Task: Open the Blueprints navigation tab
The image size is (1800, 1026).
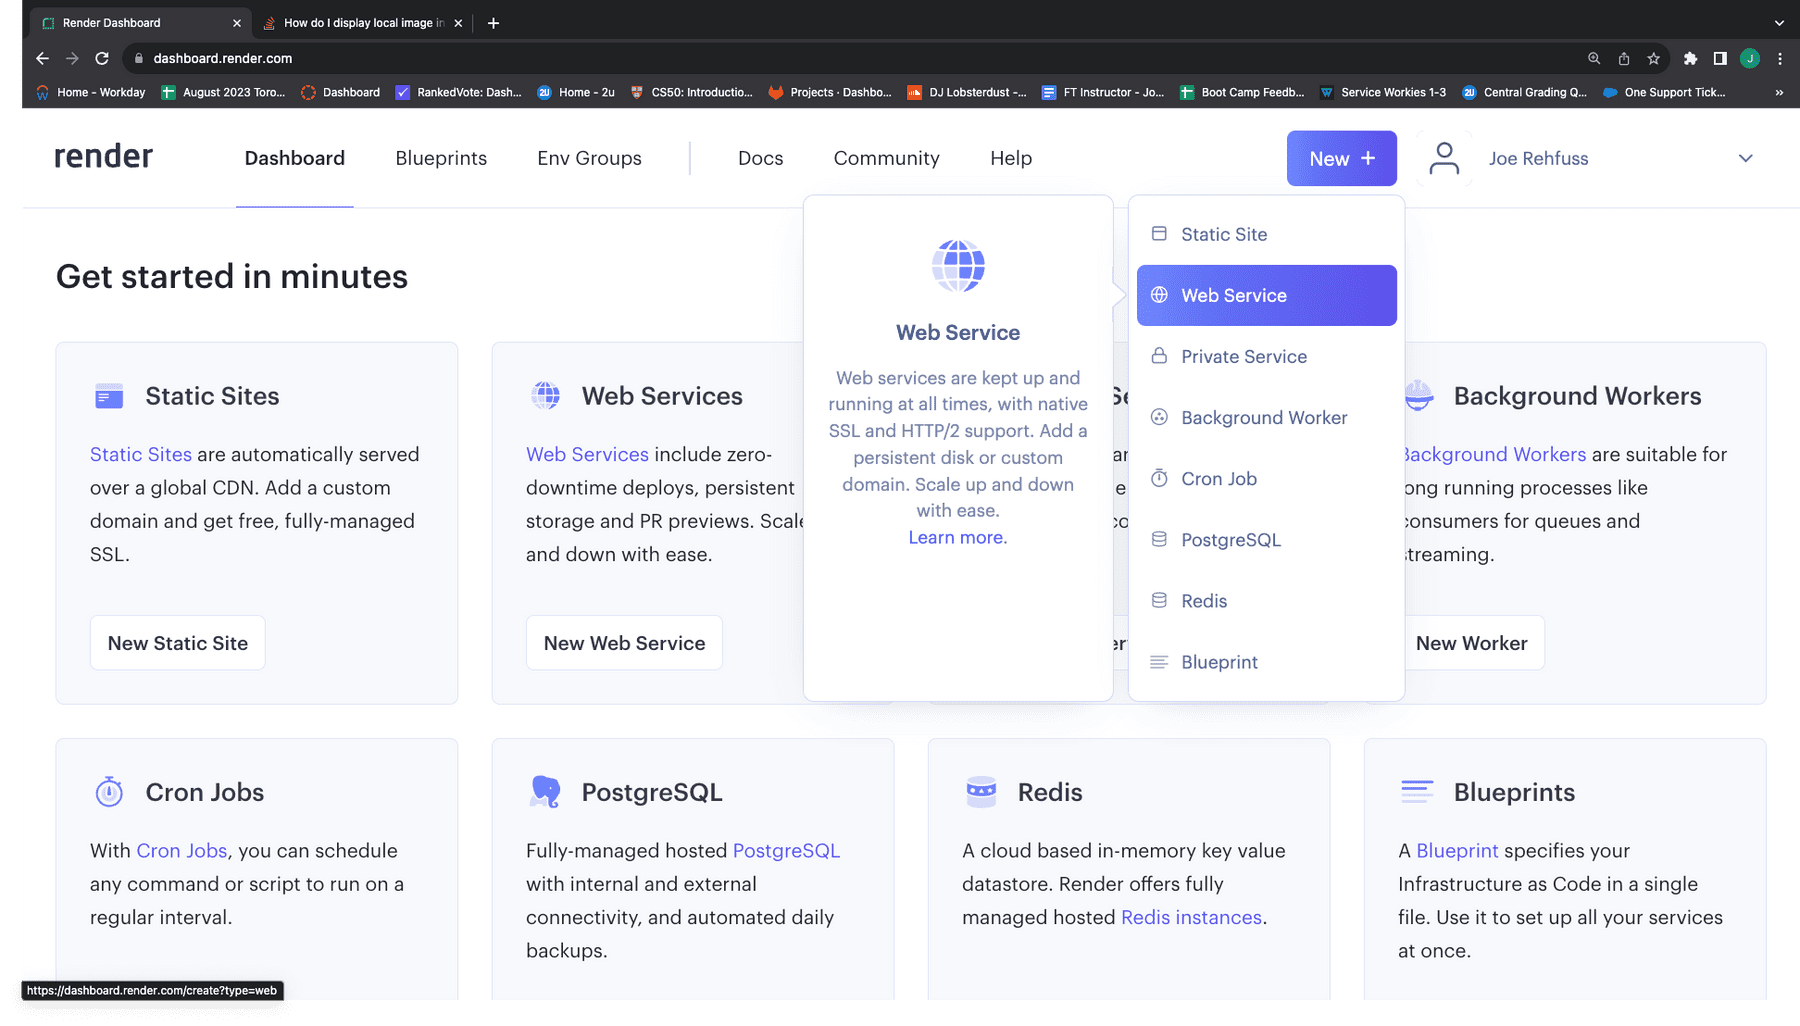Action: [441, 158]
